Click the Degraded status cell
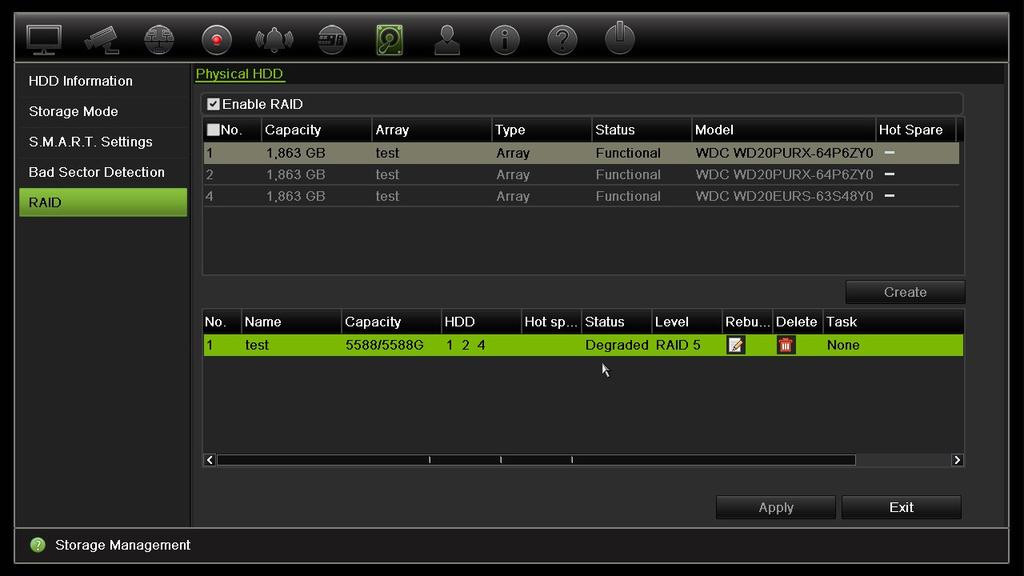 (x=616, y=345)
